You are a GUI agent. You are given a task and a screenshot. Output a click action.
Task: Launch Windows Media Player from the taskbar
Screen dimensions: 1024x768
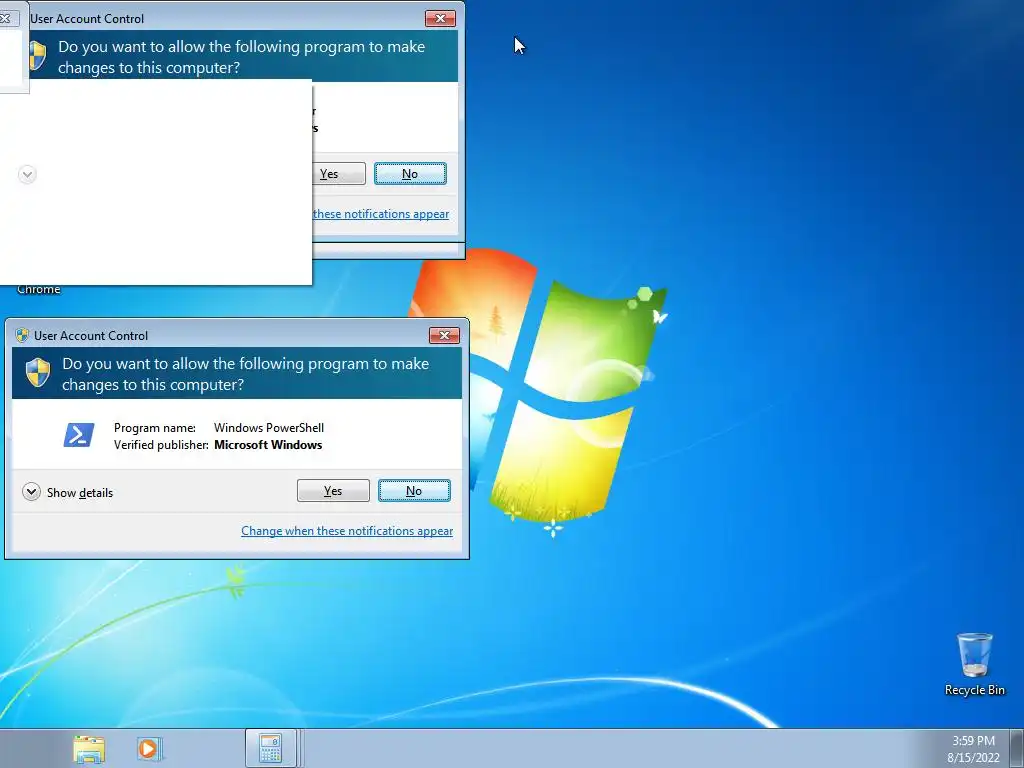click(149, 749)
